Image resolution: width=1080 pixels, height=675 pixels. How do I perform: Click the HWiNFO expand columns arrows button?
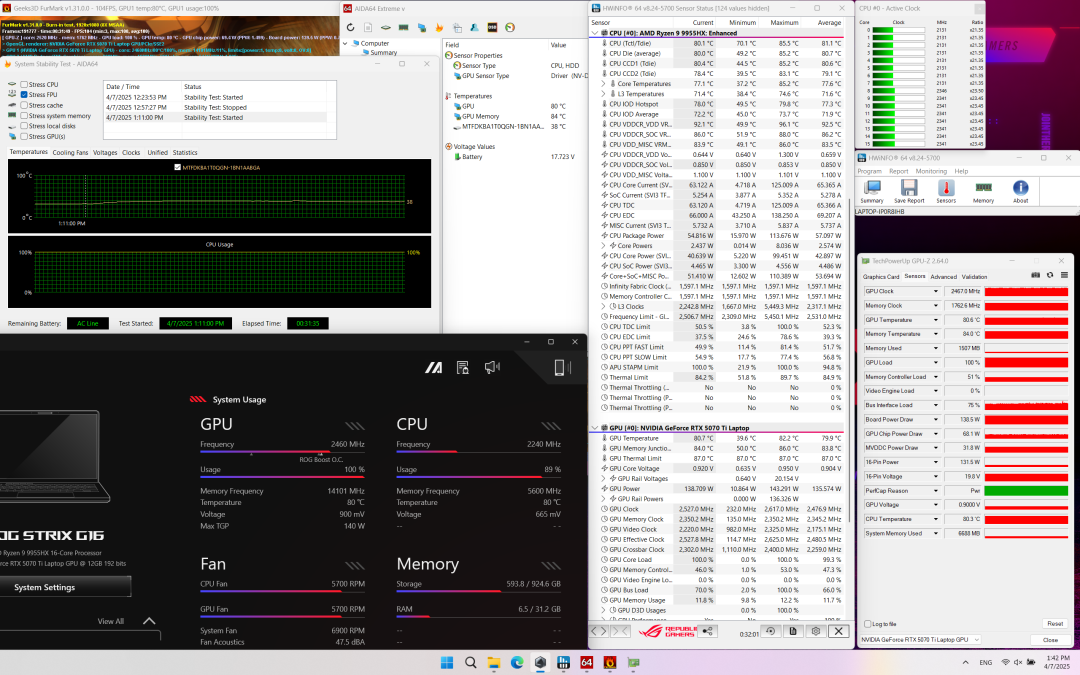599,631
